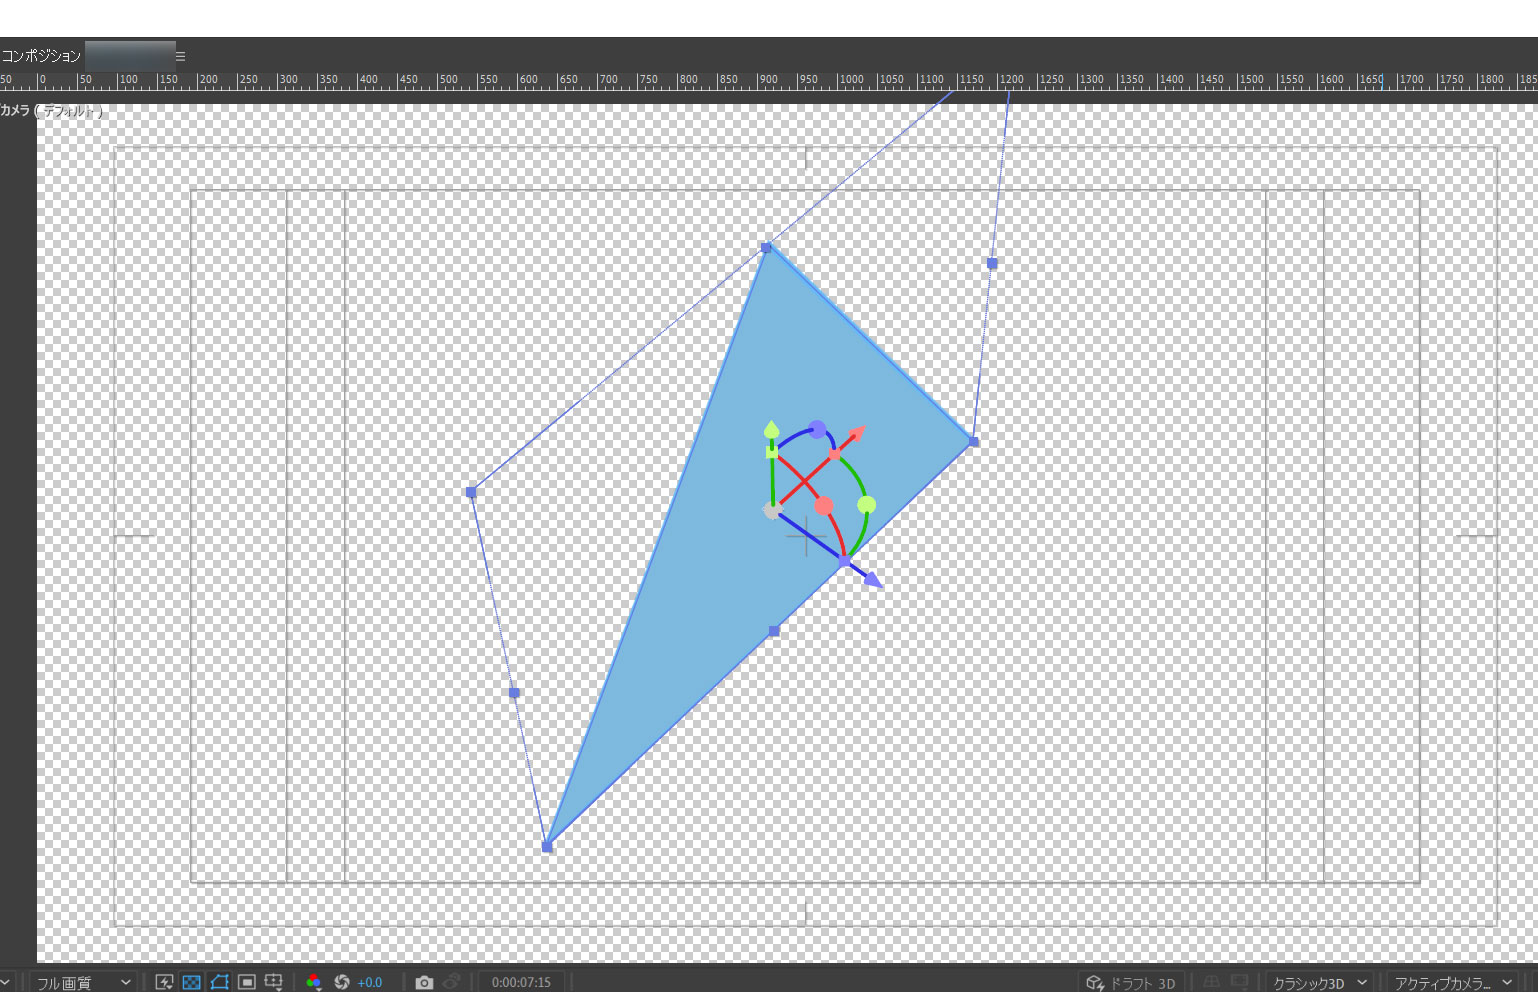This screenshot has width=1538, height=992.
Task: Click the Region of Interest icon
Action: click(246, 982)
